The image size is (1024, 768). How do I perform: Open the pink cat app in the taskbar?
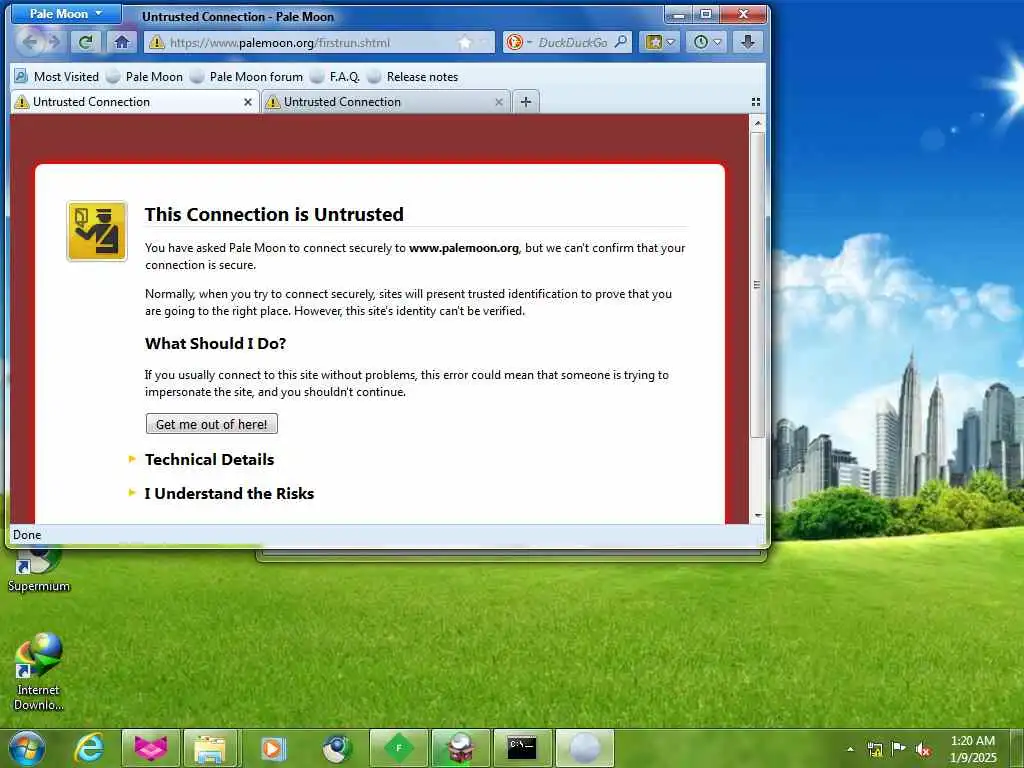click(x=151, y=748)
